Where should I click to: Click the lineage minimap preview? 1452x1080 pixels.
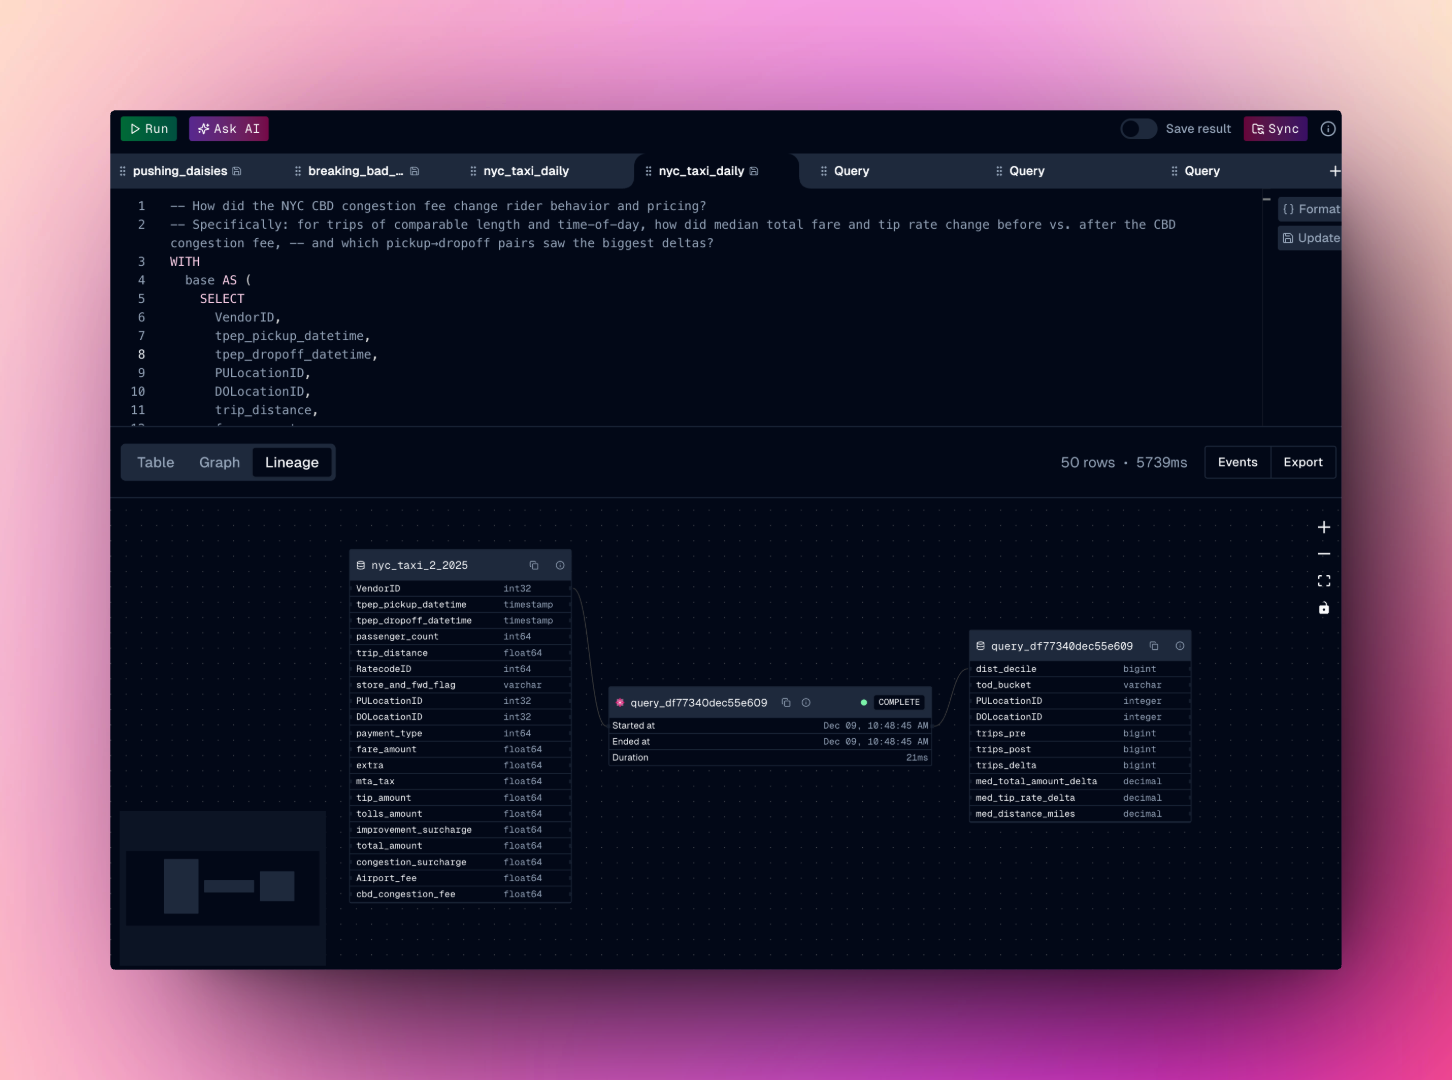pyautogui.click(x=221, y=886)
